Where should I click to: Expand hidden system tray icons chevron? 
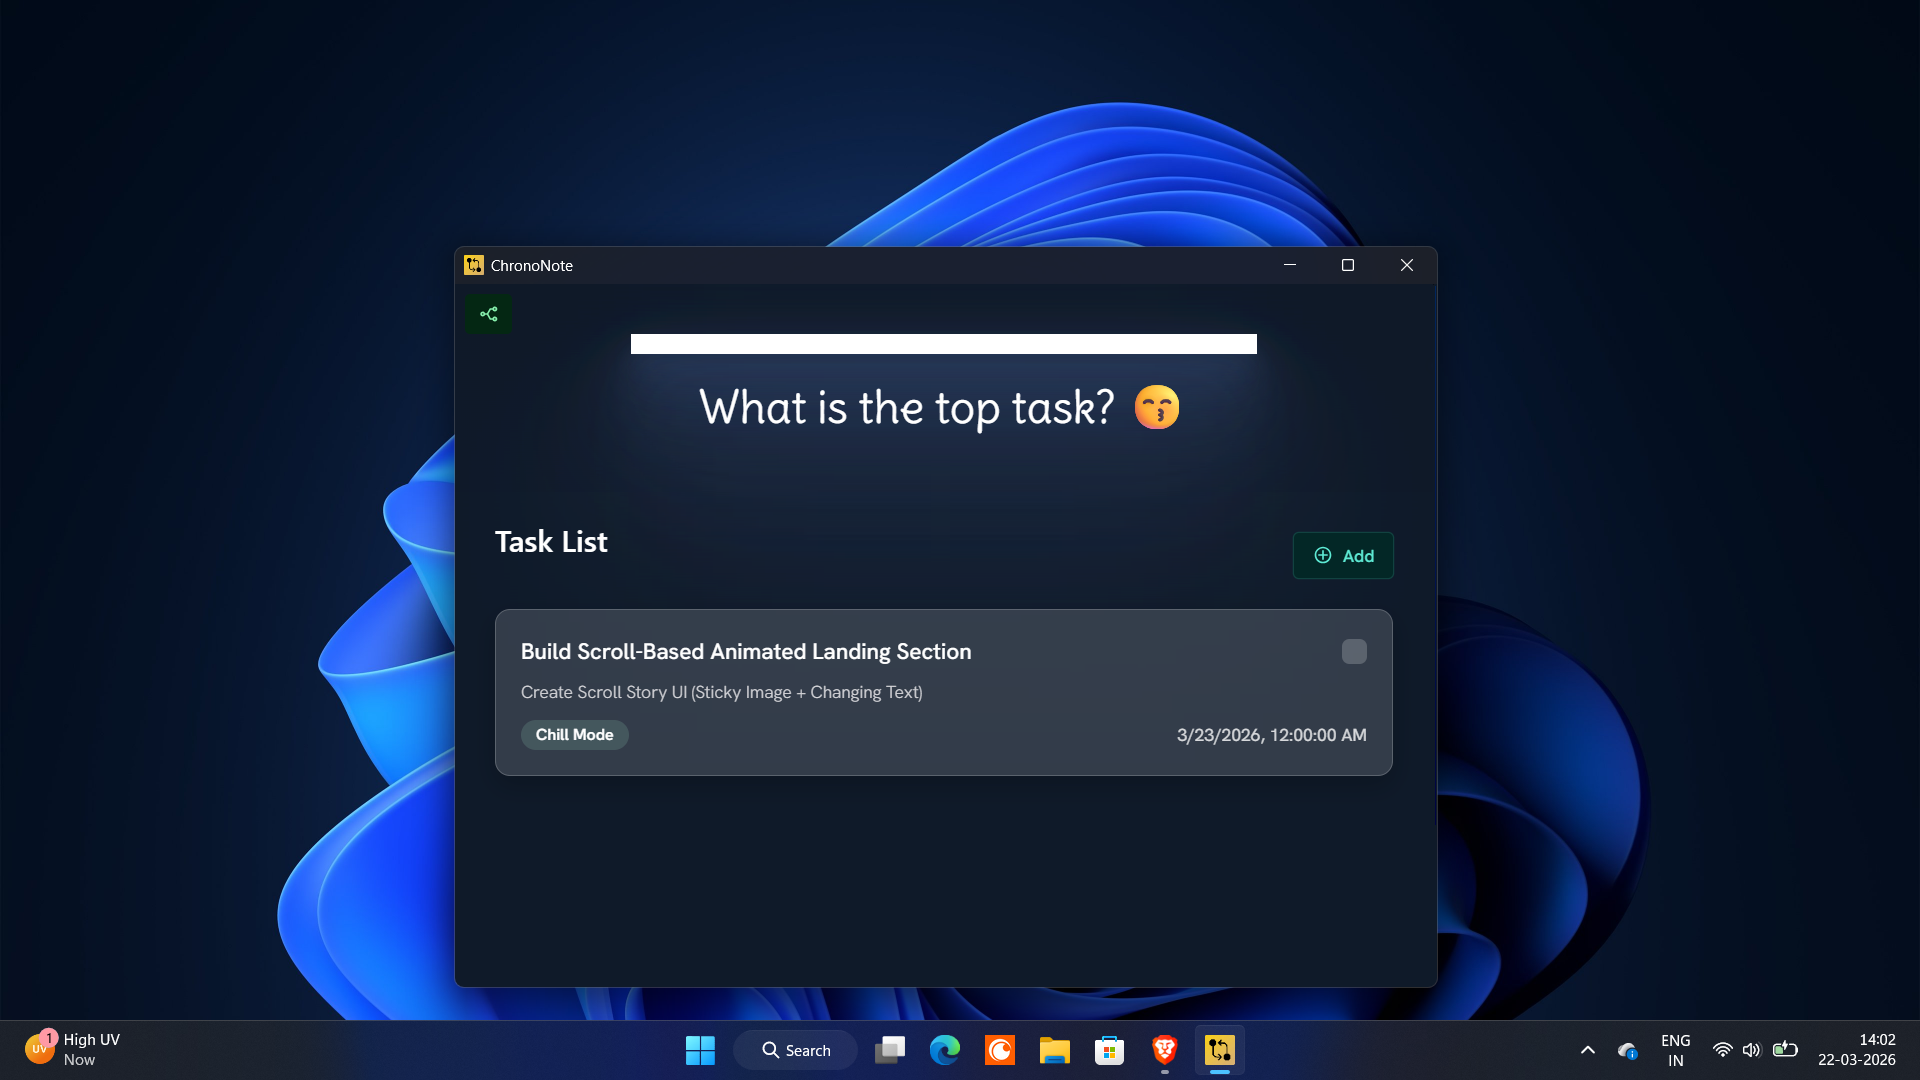click(1587, 1050)
